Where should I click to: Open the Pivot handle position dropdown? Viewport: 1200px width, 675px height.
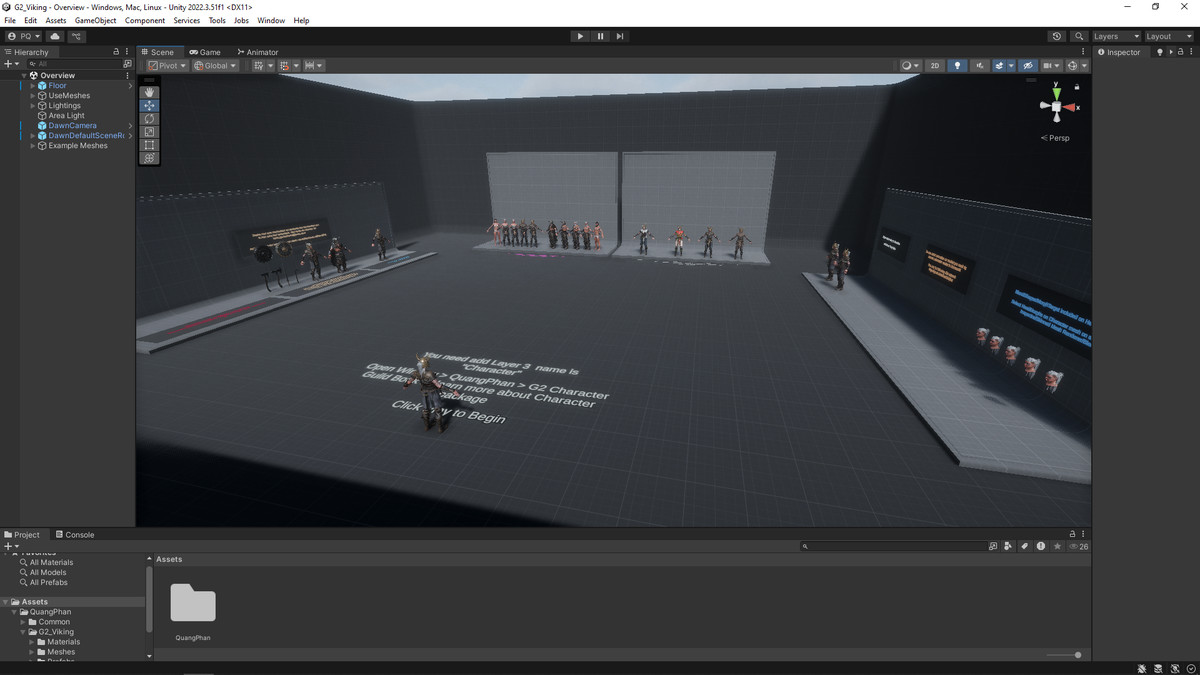click(x=166, y=66)
